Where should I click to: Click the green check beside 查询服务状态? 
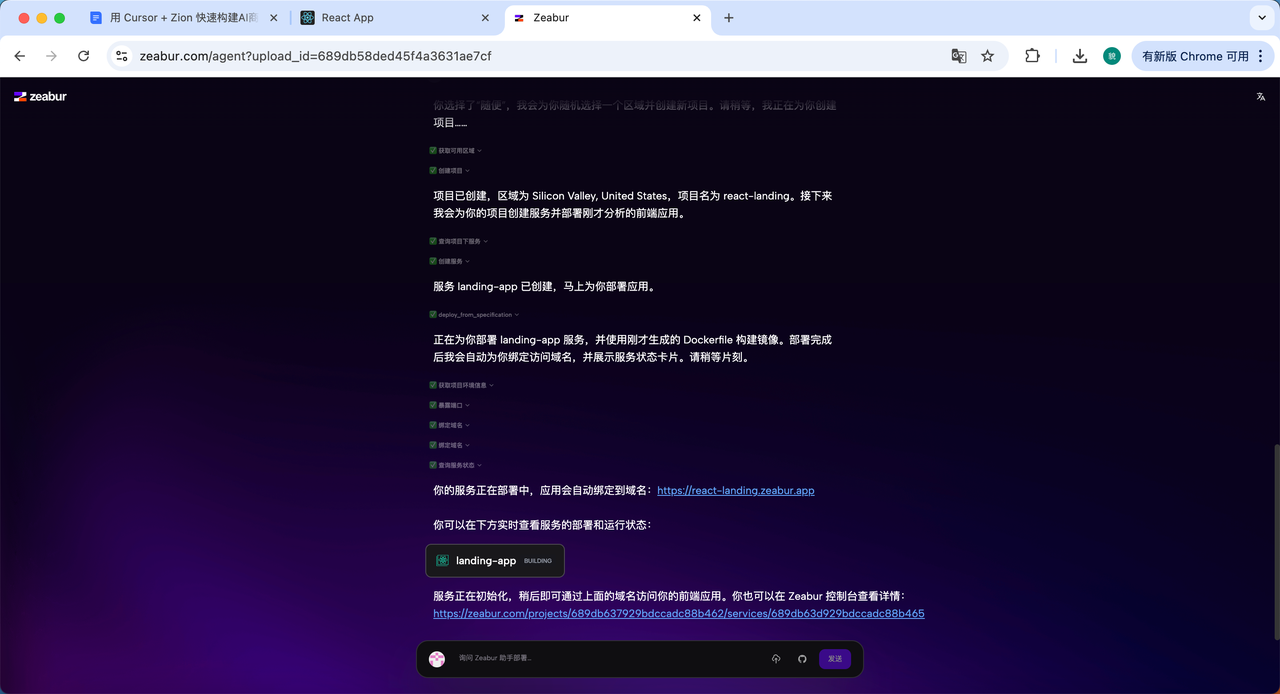[x=433, y=465]
